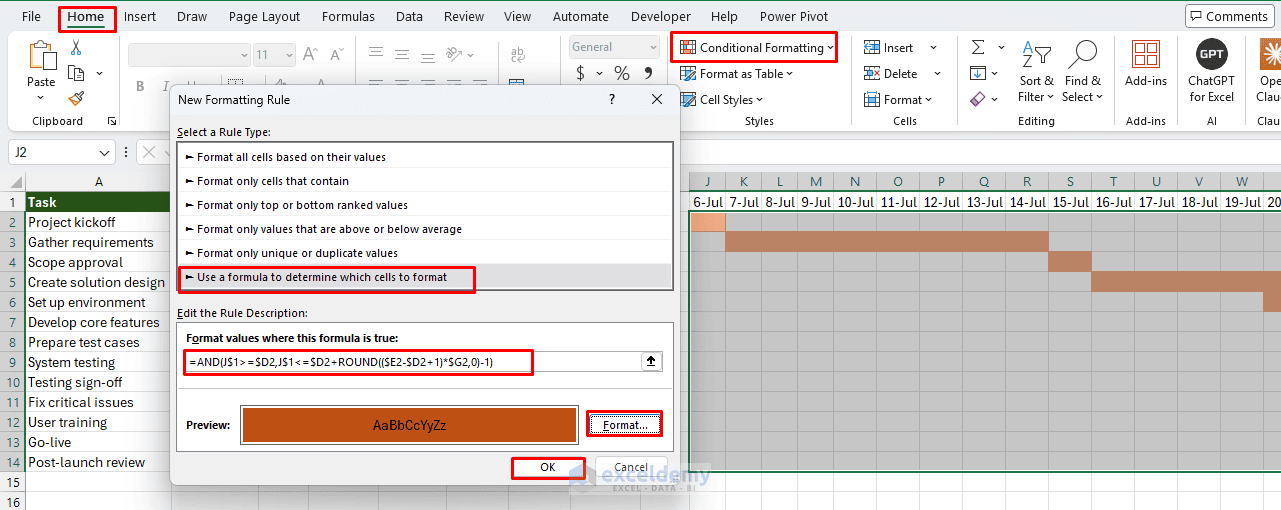Screen dimensions: 1281x510
Task: Select the 'Gather requirements' task cell
Action: pyautogui.click(x=98, y=242)
